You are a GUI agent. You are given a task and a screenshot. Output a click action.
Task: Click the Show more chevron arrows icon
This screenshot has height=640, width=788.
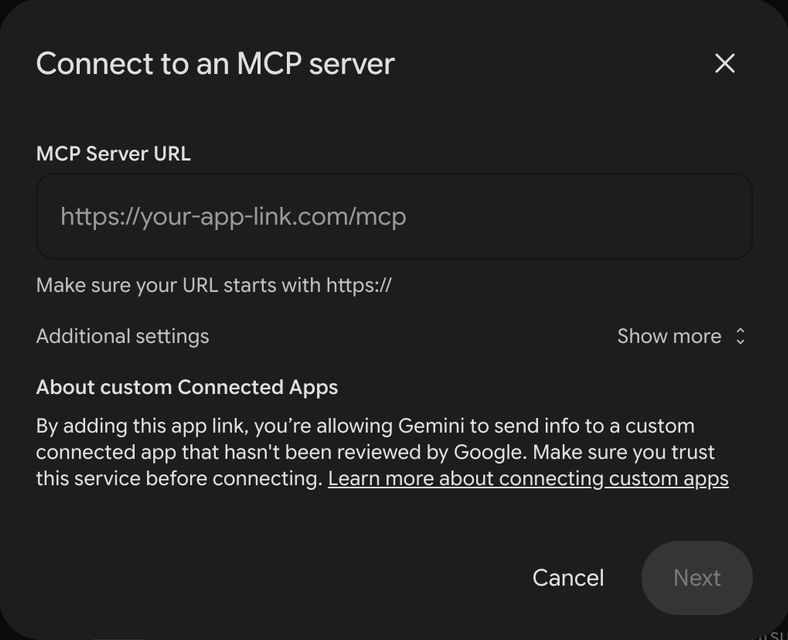click(x=740, y=336)
